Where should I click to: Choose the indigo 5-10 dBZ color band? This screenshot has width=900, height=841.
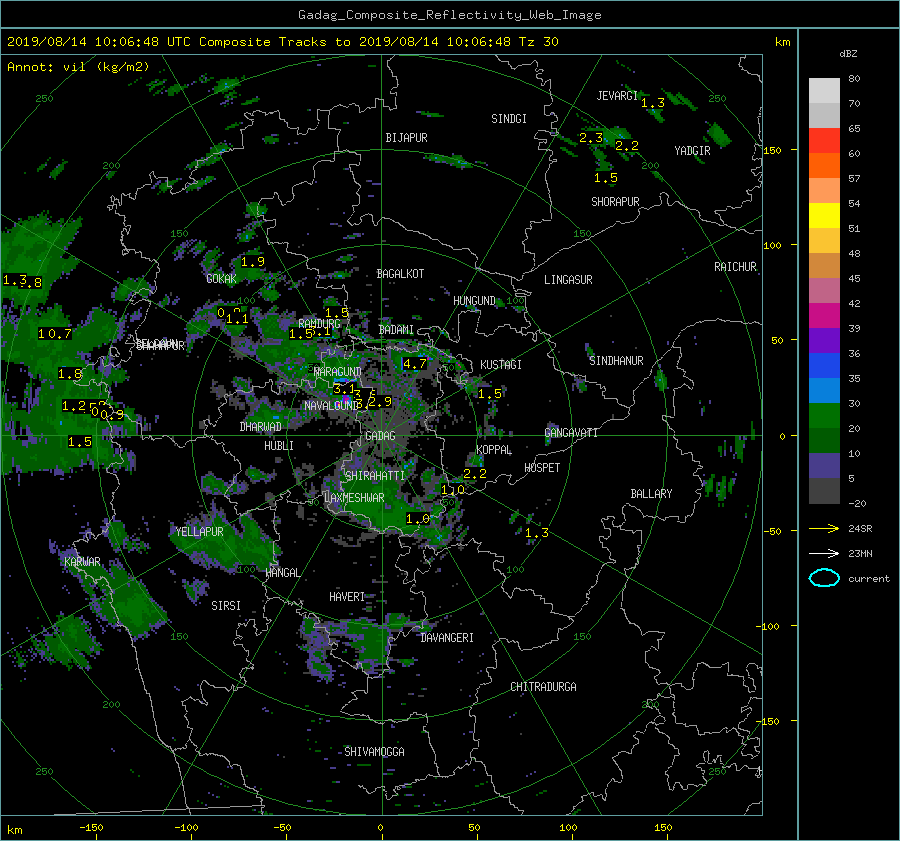coord(824,465)
